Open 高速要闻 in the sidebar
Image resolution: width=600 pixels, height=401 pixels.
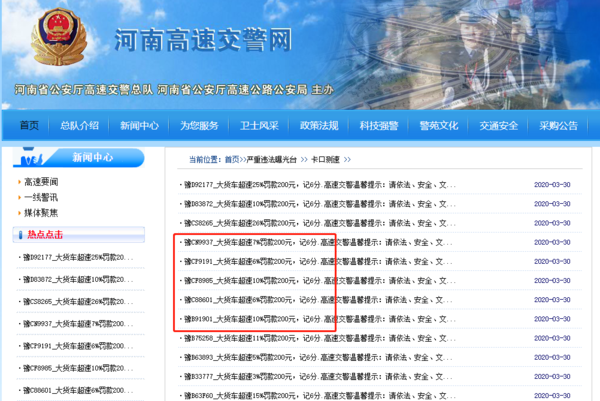(x=41, y=182)
